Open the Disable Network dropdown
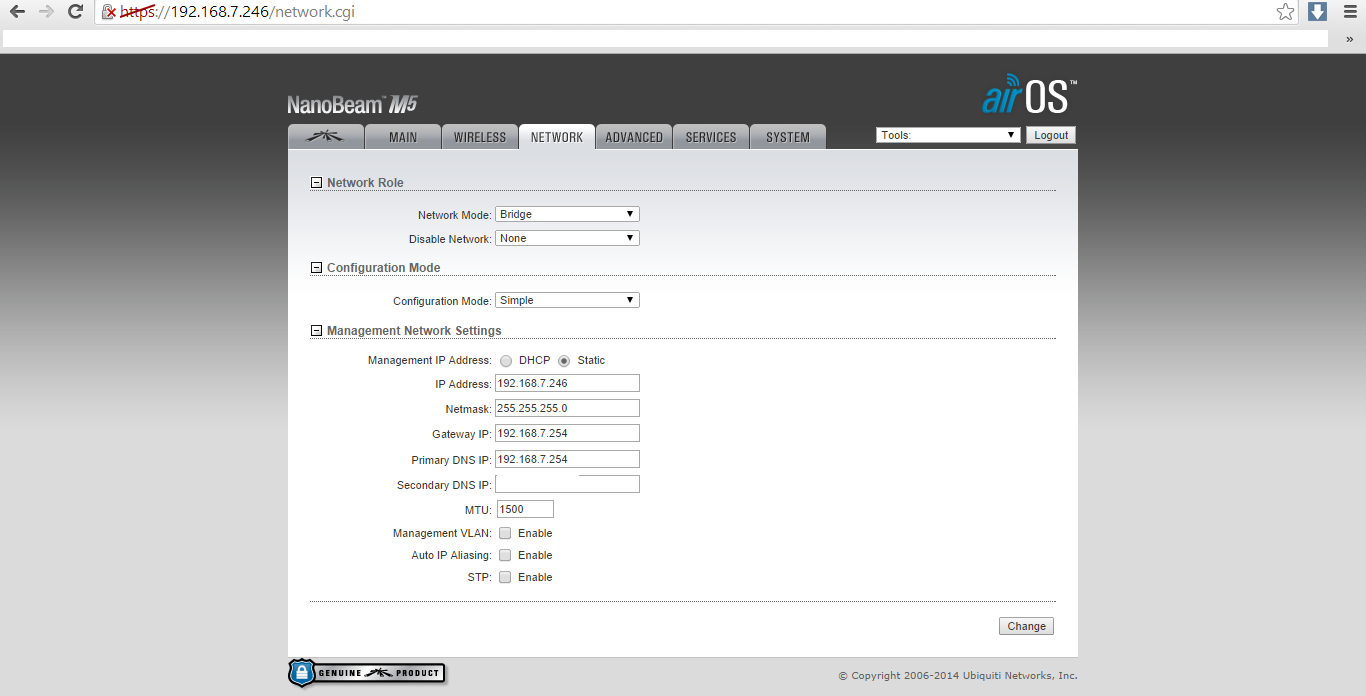Viewport: 1366px width, 696px height. [567, 238]
